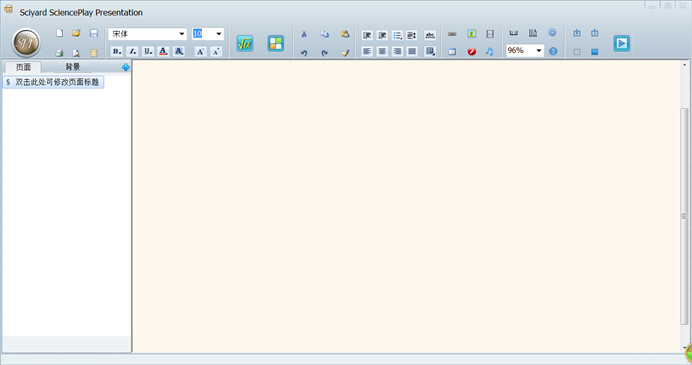Toggle italic formatting
Screen dimensions: 692x365
point(132,52)
